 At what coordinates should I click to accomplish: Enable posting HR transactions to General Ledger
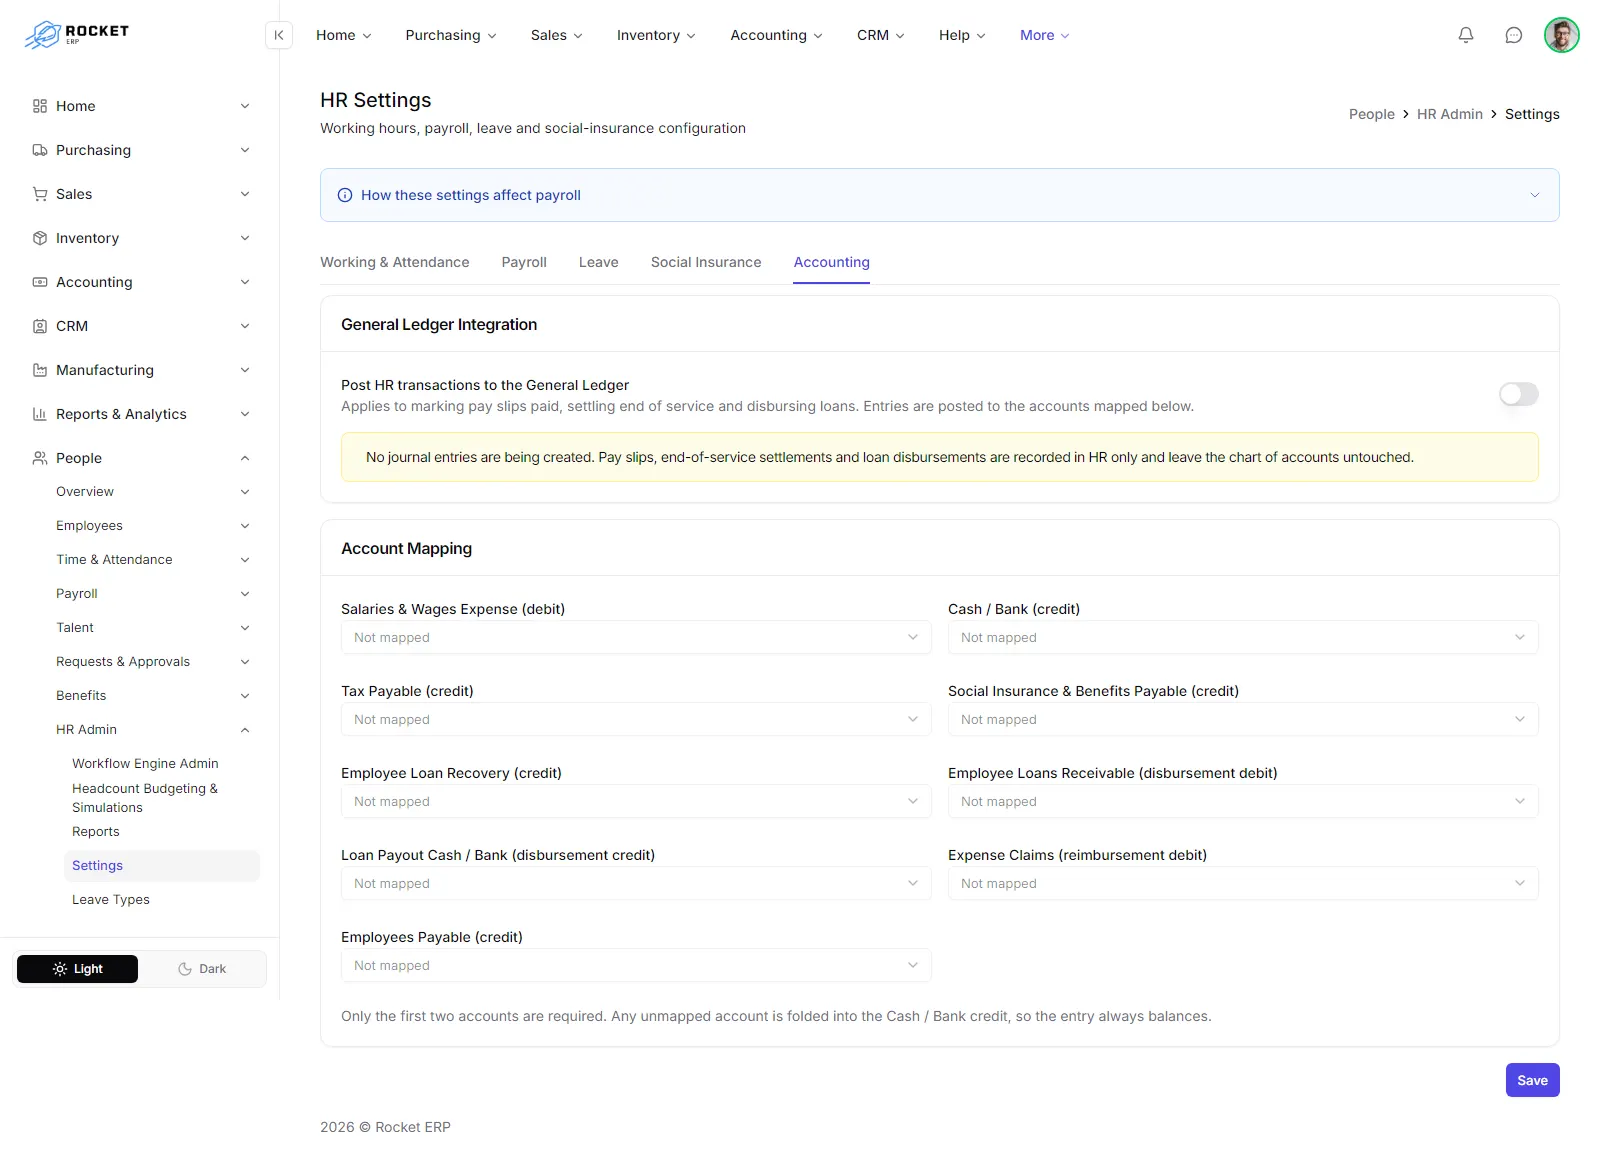pos(1518,394)
